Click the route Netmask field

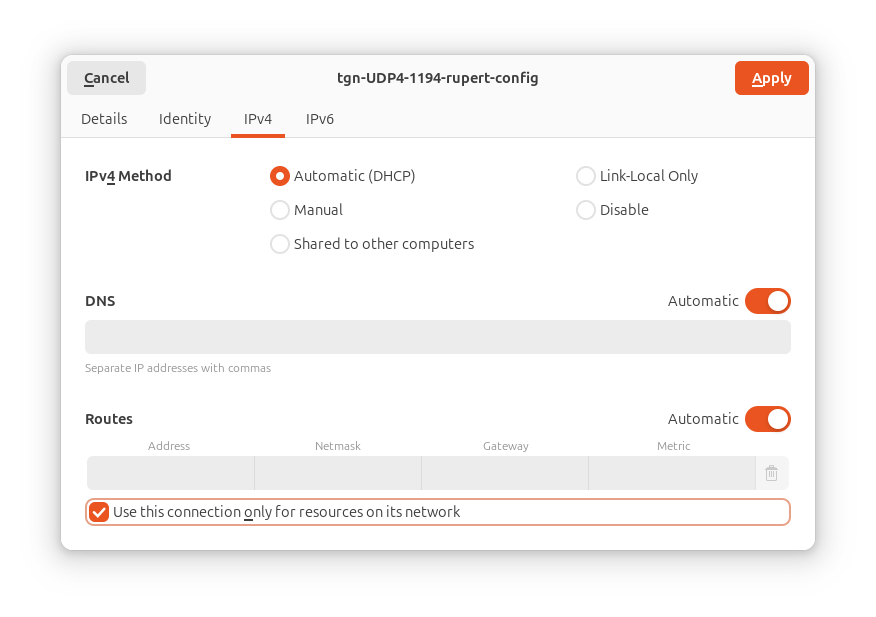338,473
